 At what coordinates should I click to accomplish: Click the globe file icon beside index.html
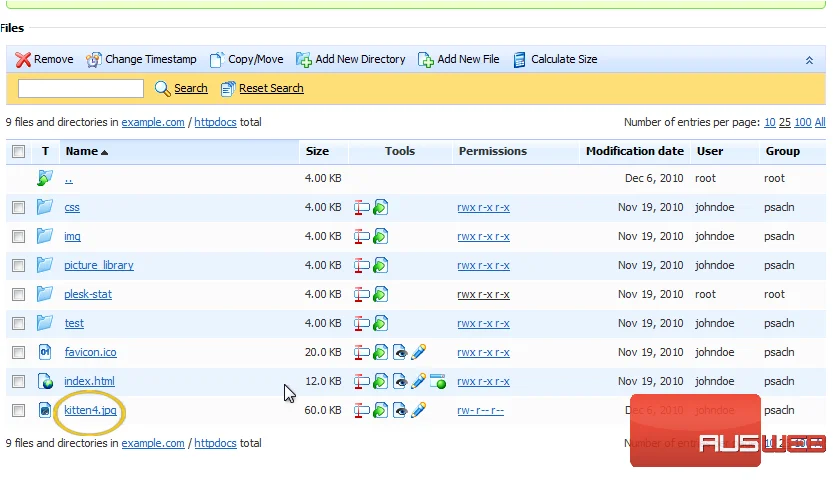point(45,381)
